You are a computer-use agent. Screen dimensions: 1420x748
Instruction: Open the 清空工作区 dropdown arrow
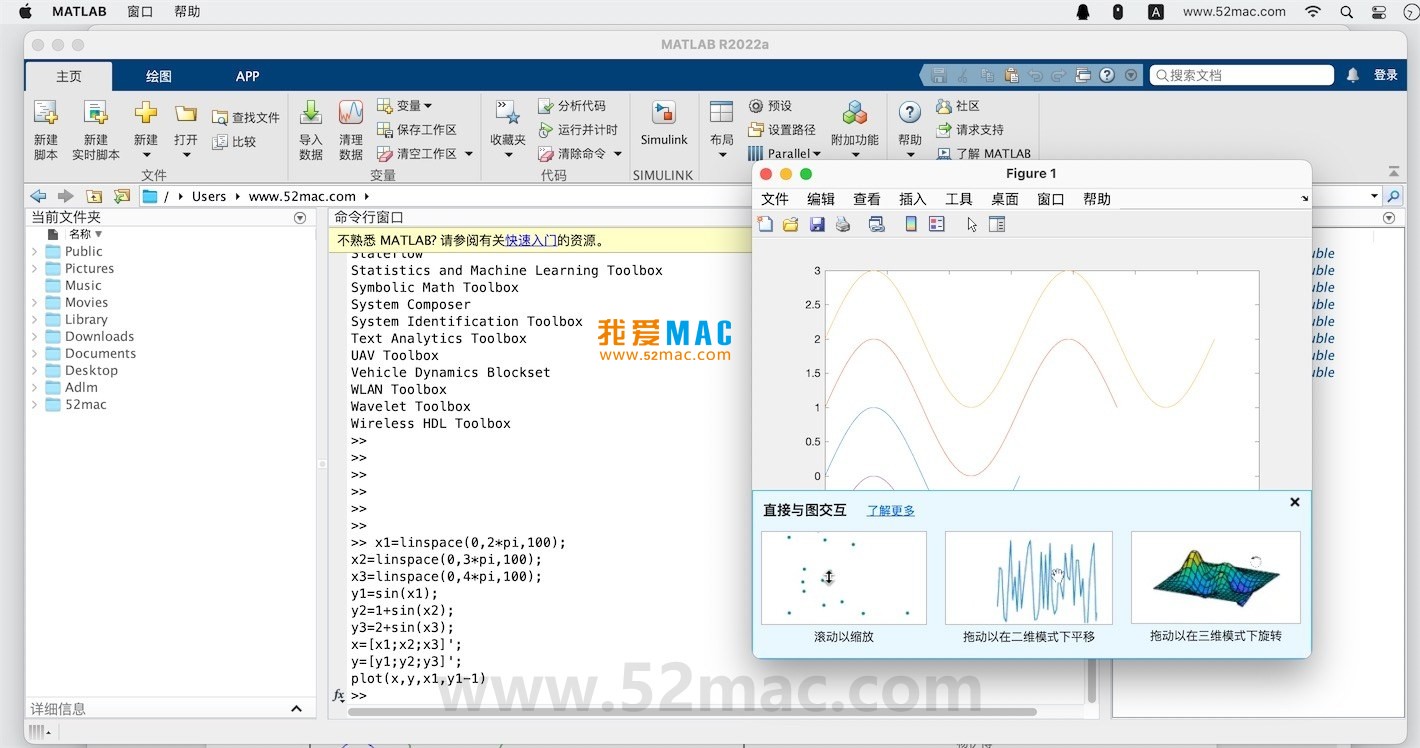tap(468, 154)
